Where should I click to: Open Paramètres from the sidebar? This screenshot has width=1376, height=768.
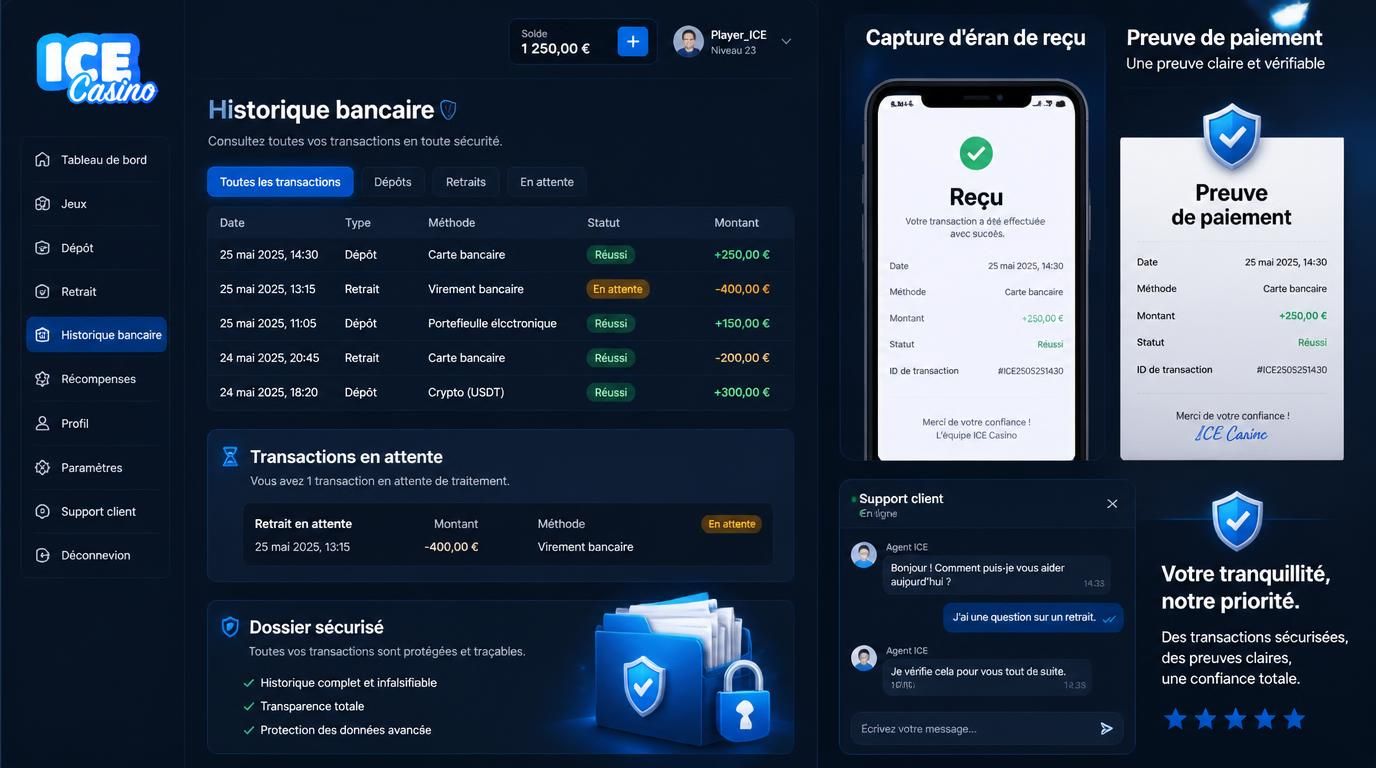click(96, 467)
